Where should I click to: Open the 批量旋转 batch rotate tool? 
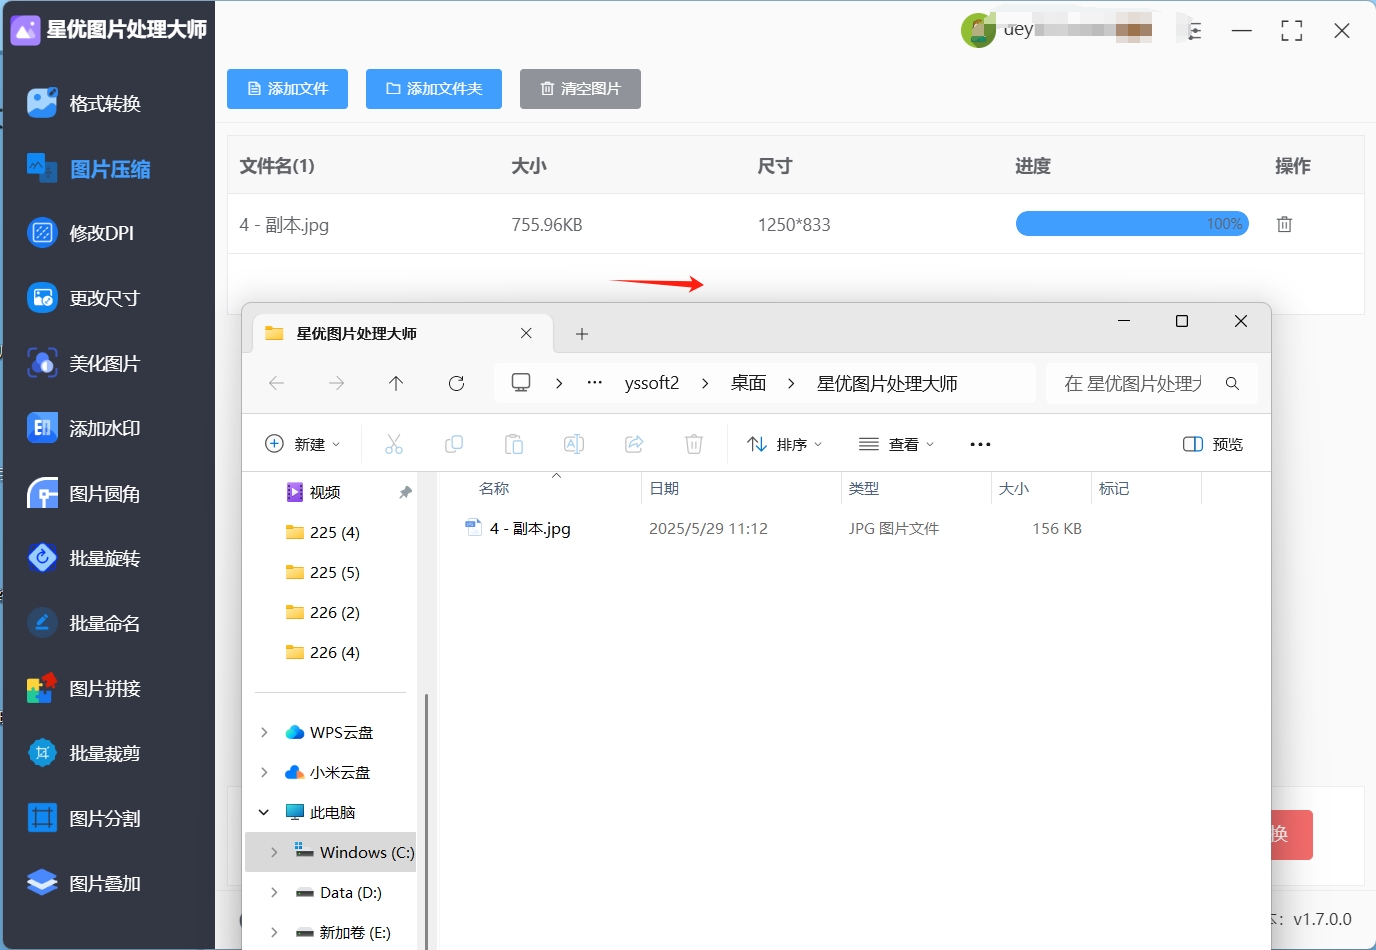pos(85,558)
